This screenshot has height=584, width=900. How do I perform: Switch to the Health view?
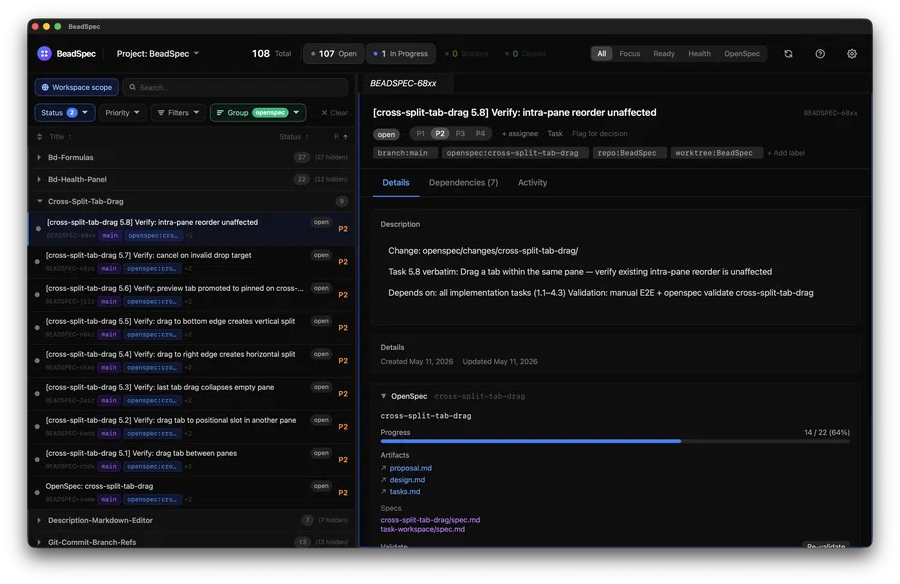pos(699,53)
